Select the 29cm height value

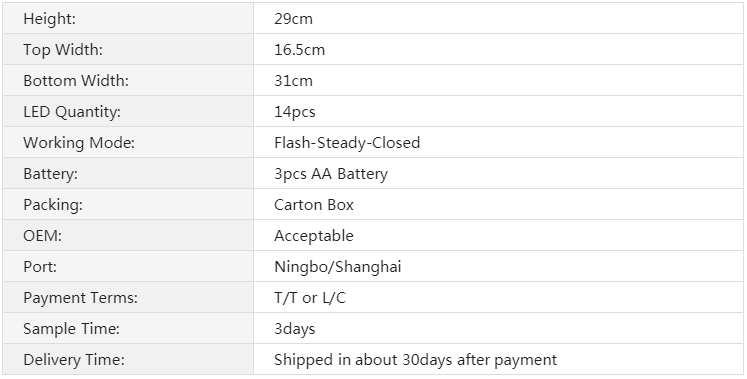pos(293,19)
